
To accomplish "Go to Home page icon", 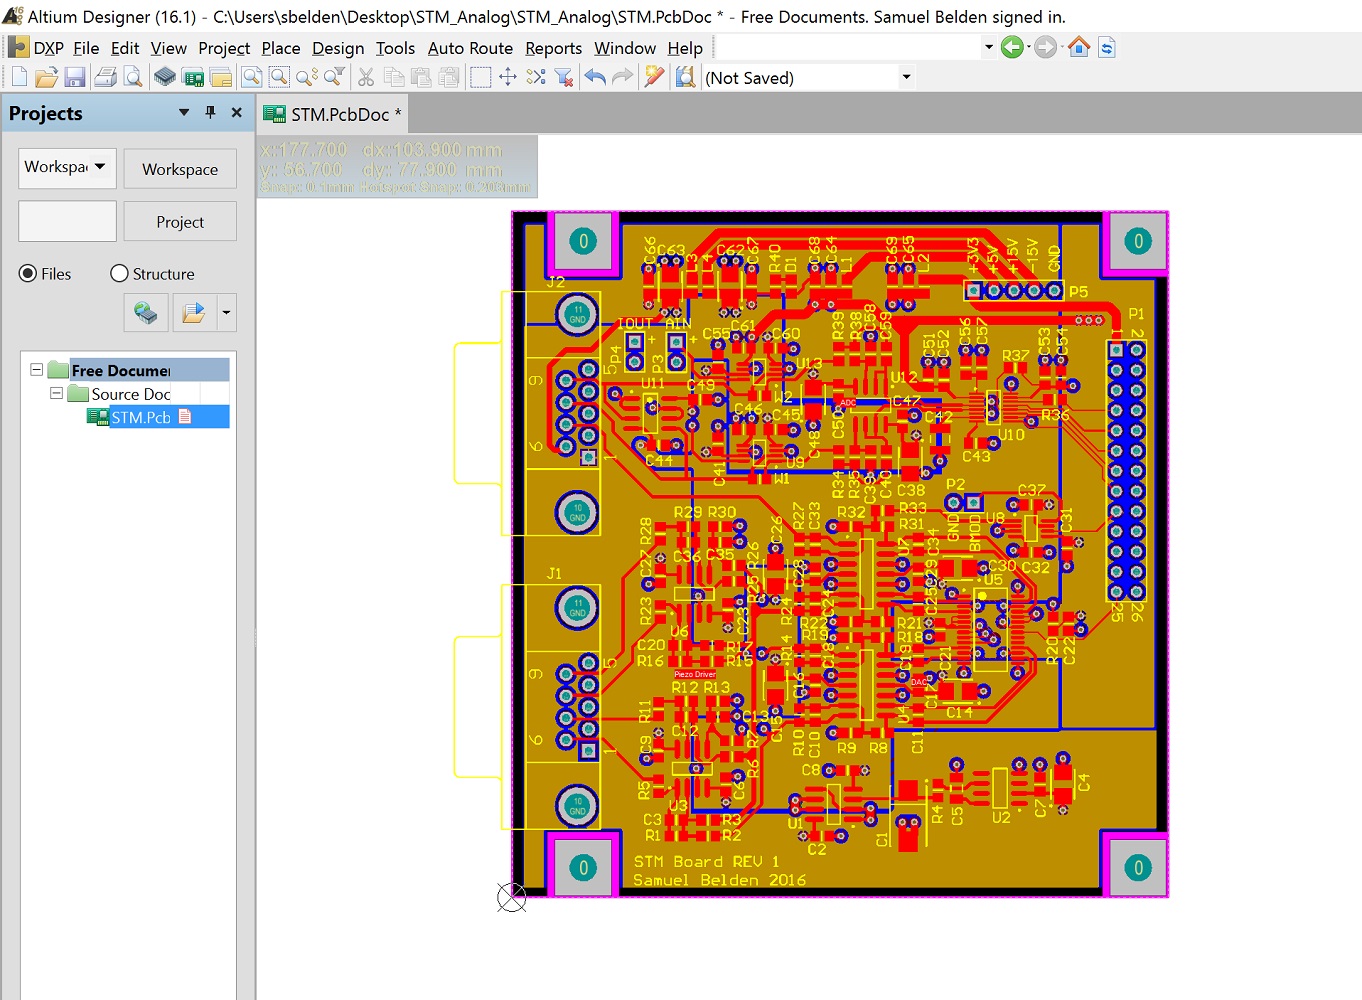I will [1078, 47].
